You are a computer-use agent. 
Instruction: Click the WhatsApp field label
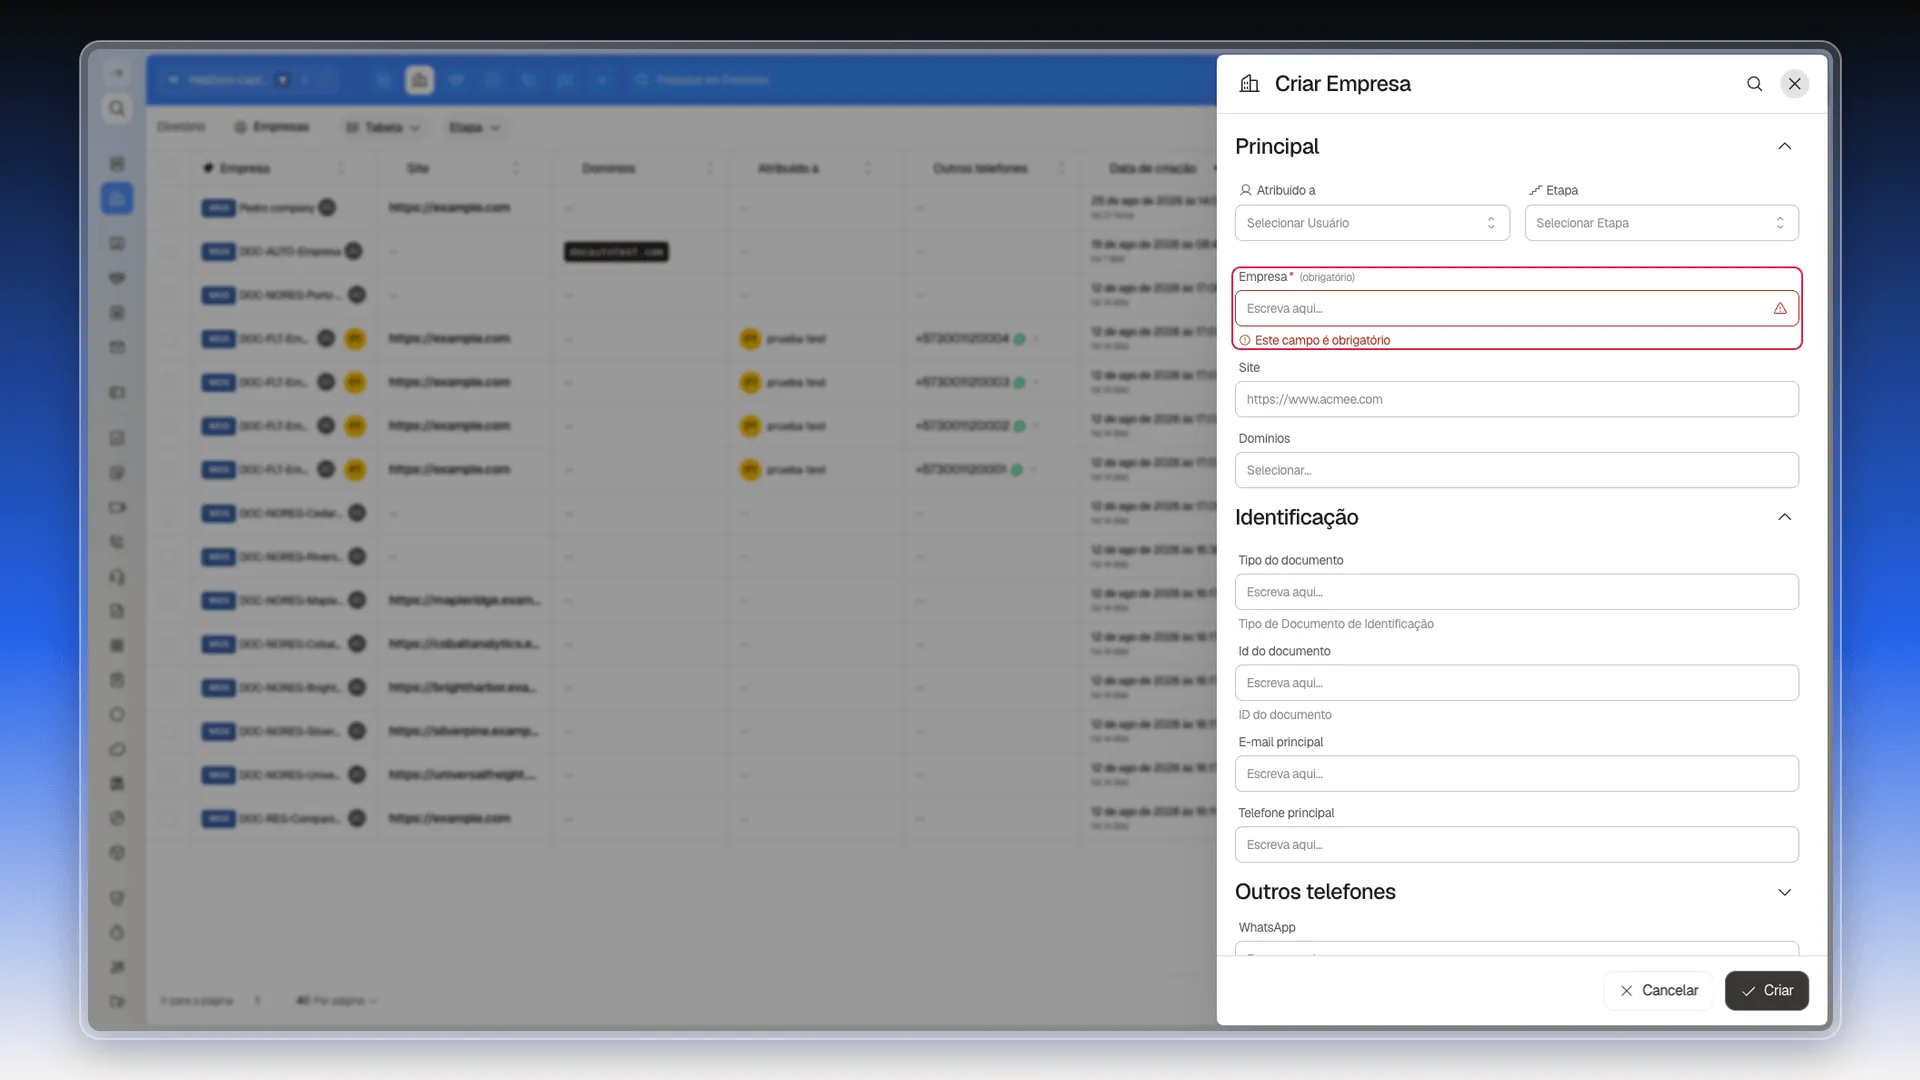click(x=1266, y=928)
